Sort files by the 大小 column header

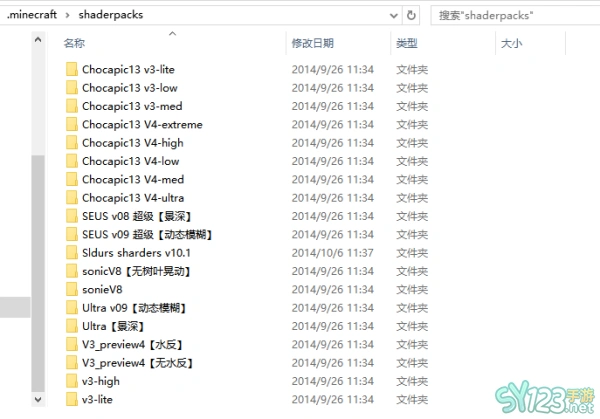pos(512,43)
